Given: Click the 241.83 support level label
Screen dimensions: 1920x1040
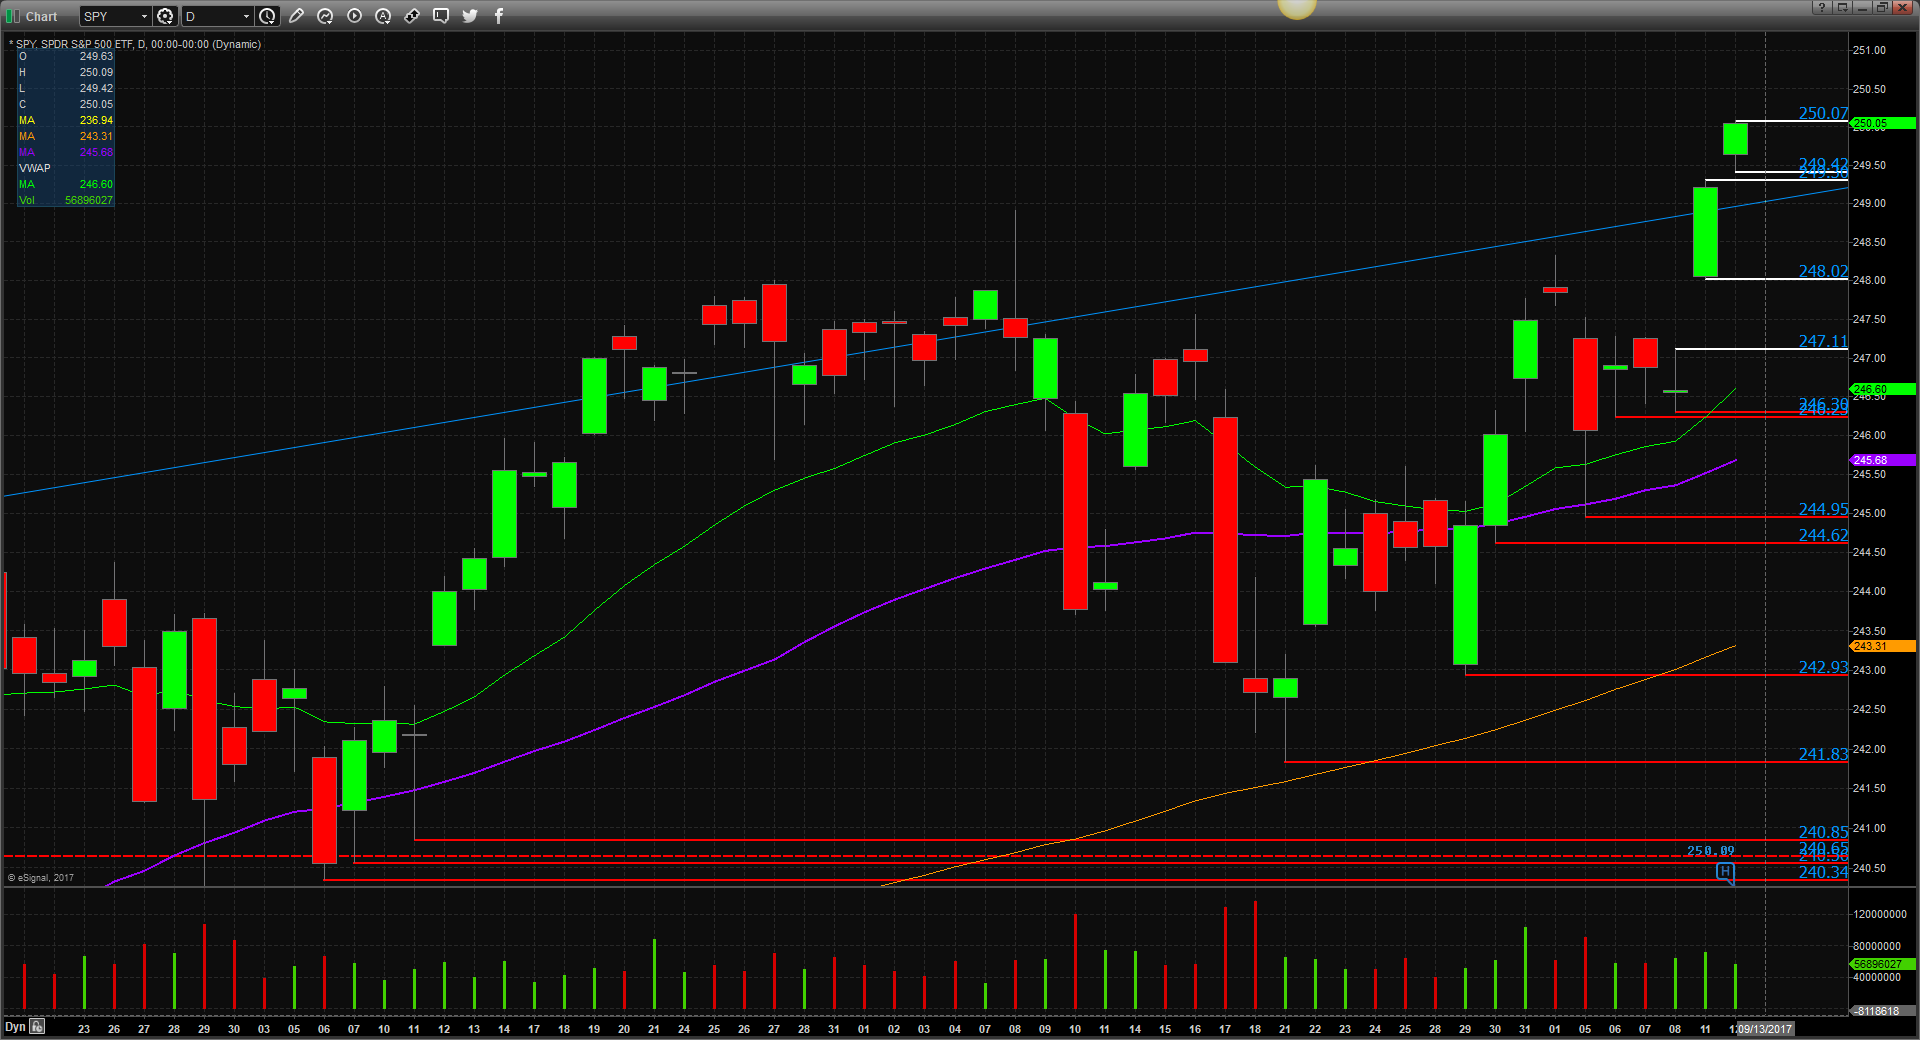Looking at the screenshot, I should point(1823,754).
